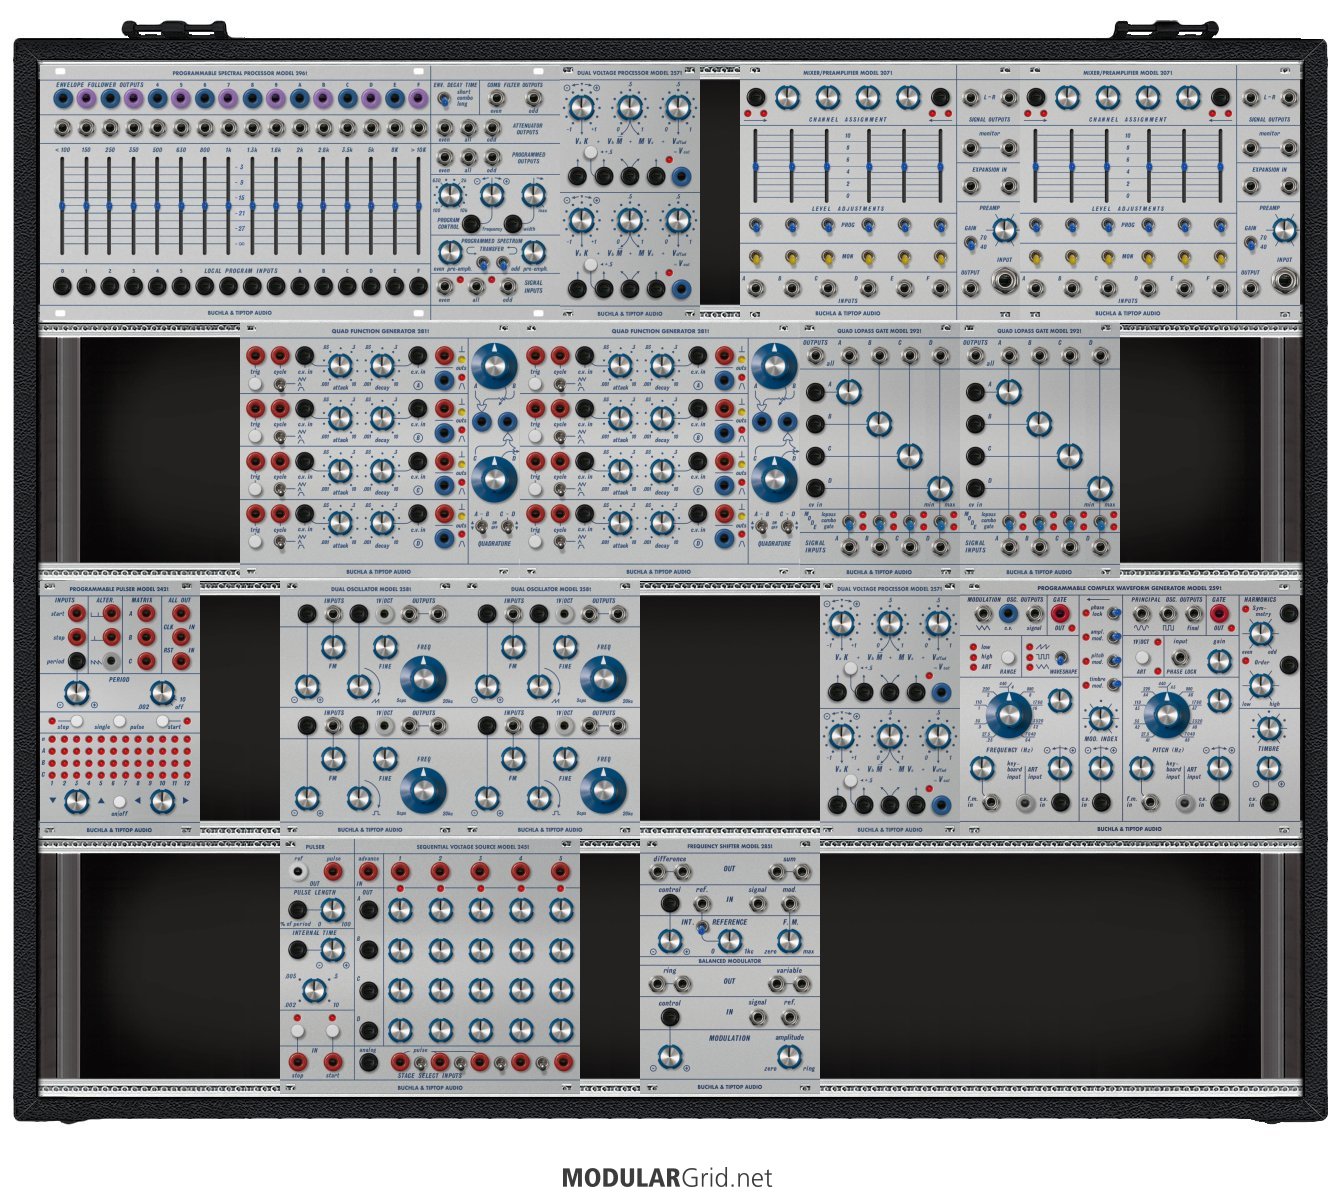This screenshot has height=1199, width=1335.
Task: Click 'FREQUENCY SHIFTER MODEL 285t' title text
Action: click(730, 846)
